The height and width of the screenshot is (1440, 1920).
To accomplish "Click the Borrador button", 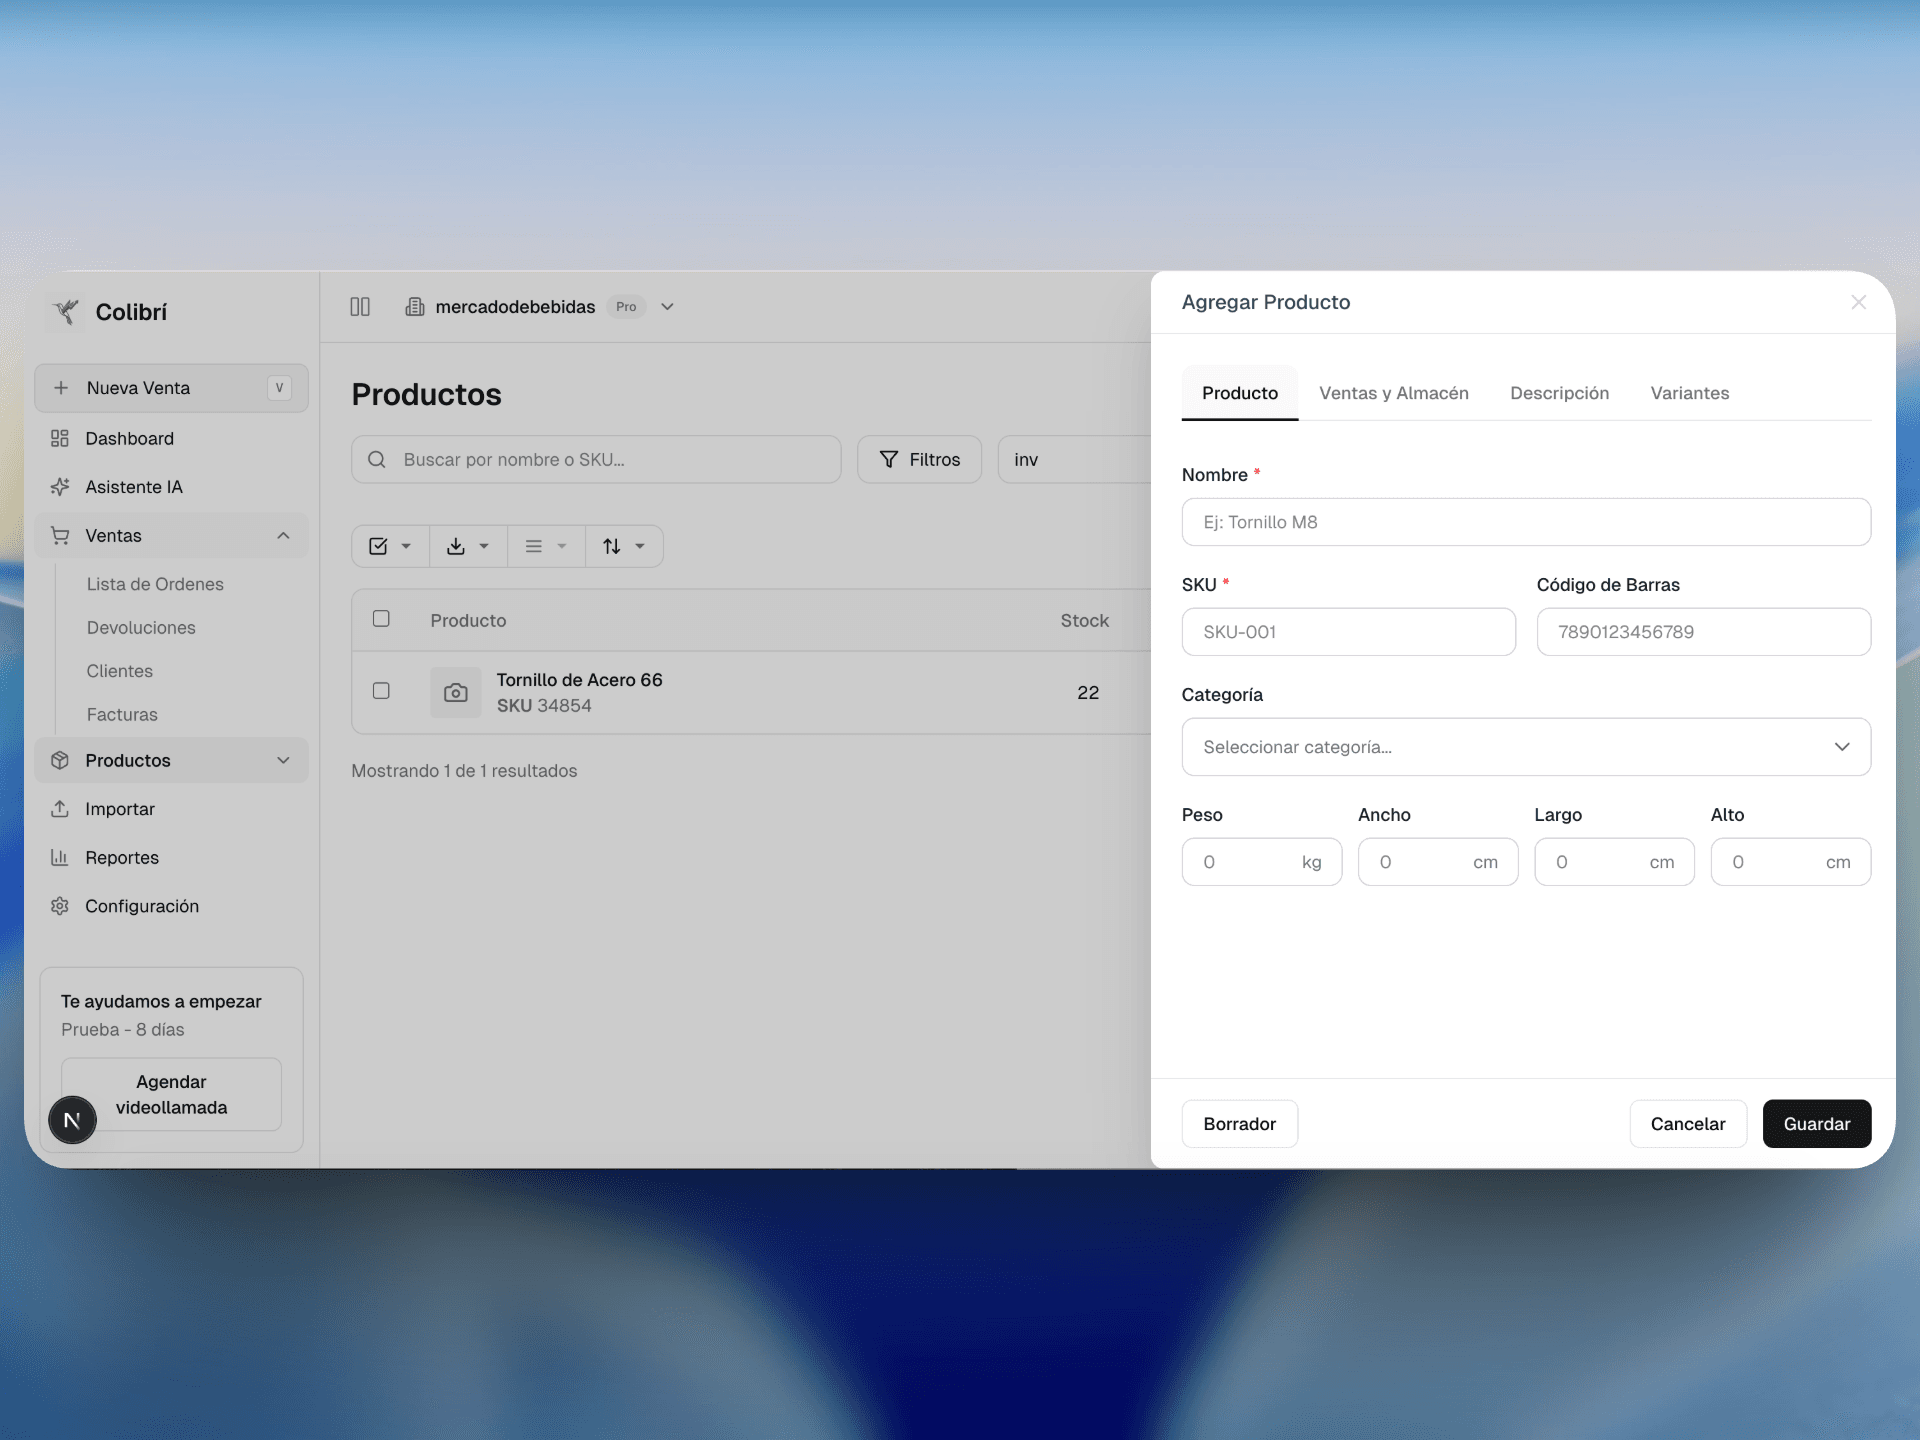I will click(x=1239, y=1124).
